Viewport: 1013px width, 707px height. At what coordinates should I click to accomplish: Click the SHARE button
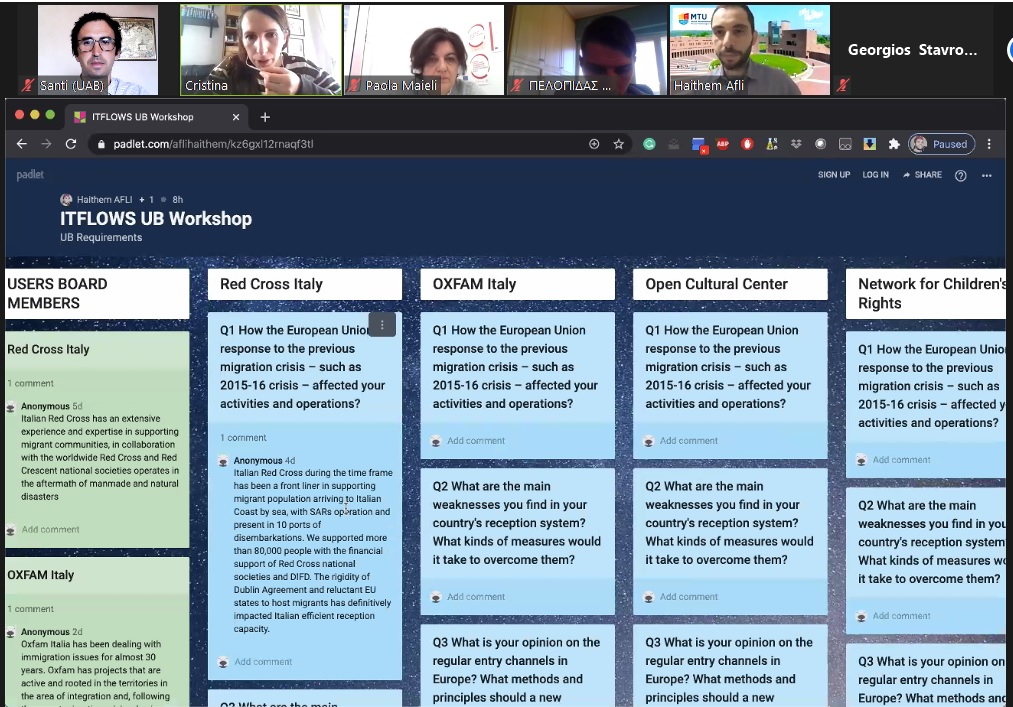[x=922, y=174]
